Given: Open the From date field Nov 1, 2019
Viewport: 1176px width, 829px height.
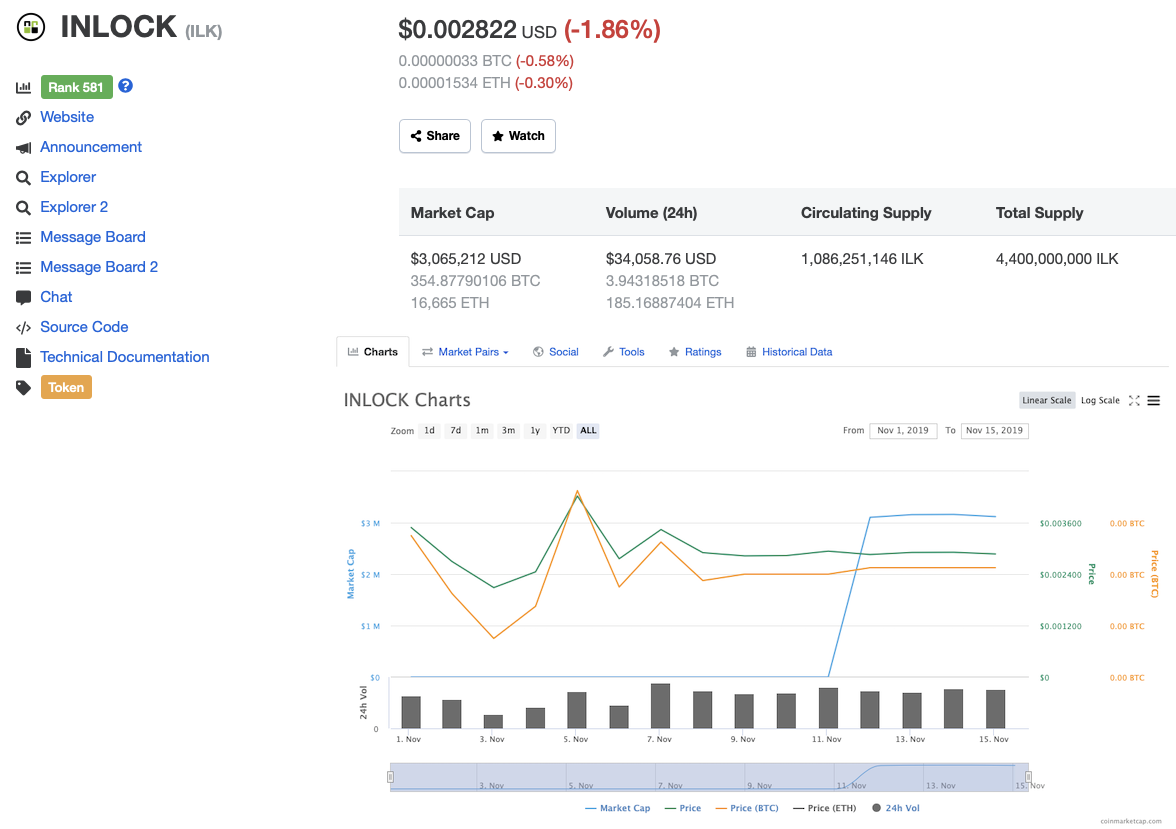Looking at the screenshot, I should tap(903, 430).
